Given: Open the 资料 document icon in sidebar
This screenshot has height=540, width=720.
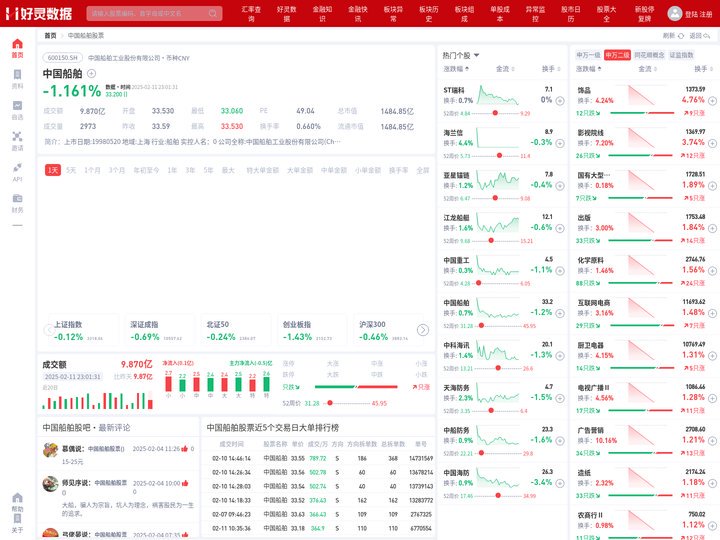Looking at the screenshot, I should pyautogui.click(x=17, y=74).
